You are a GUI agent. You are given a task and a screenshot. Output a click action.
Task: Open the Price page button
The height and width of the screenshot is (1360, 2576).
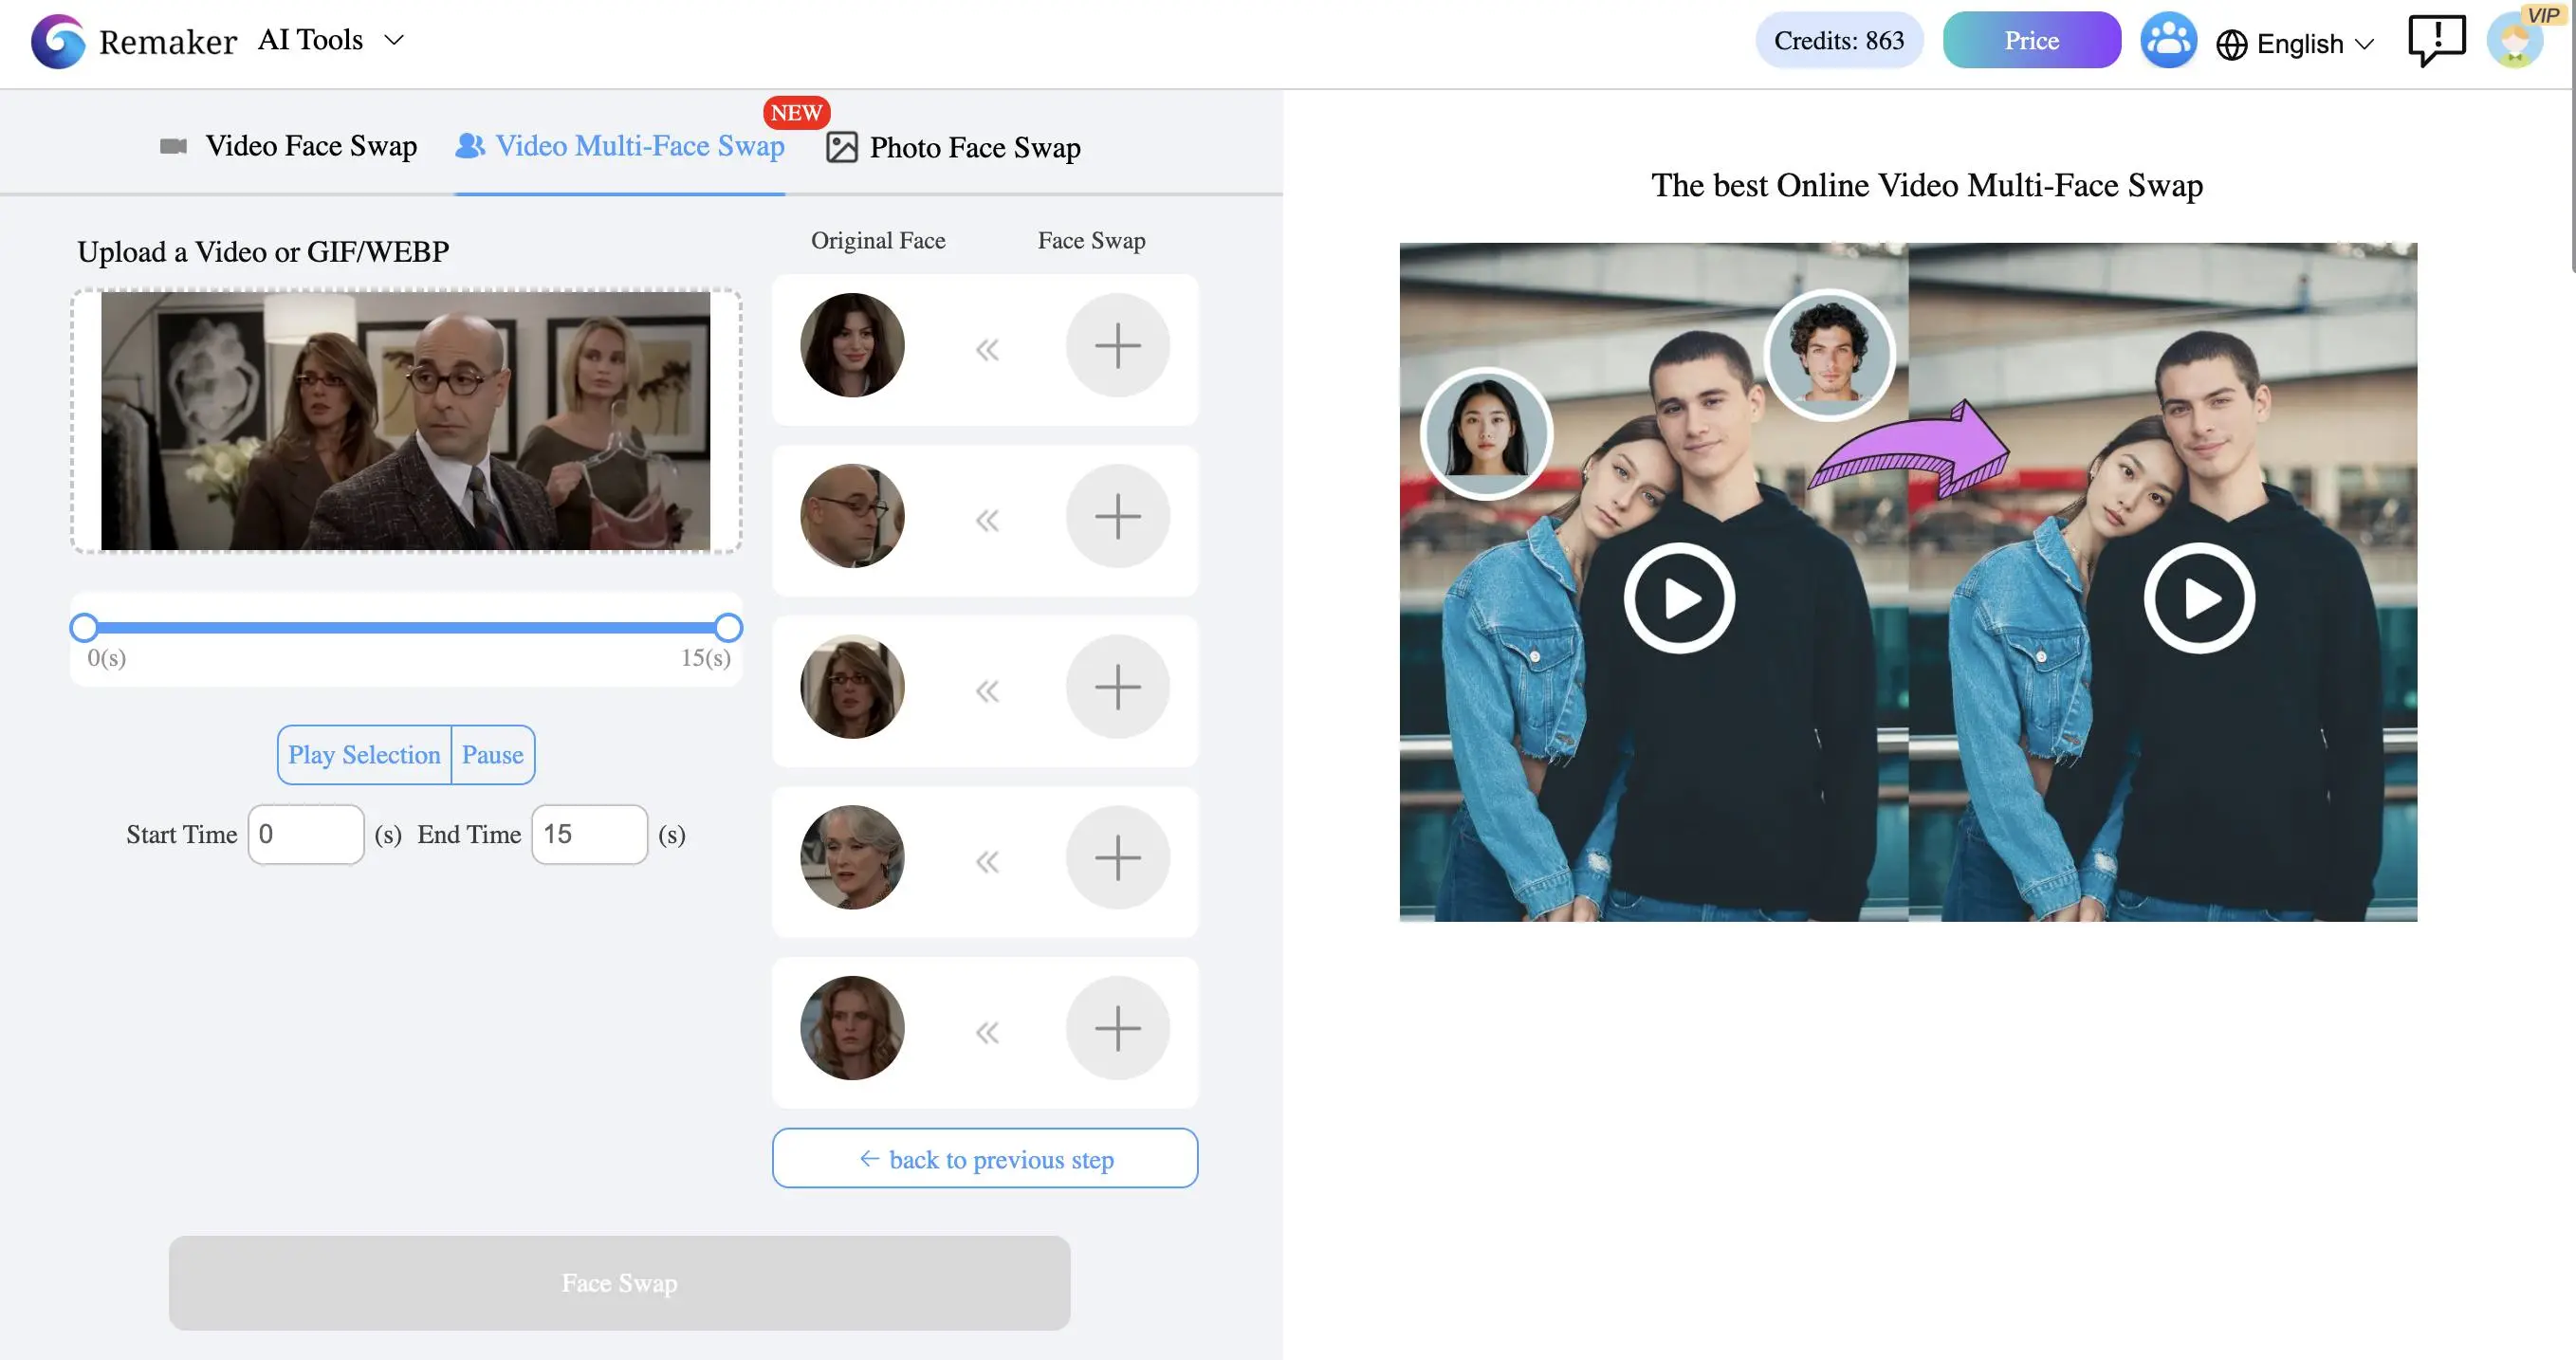pyautogui.click(x=2031, y=40)
